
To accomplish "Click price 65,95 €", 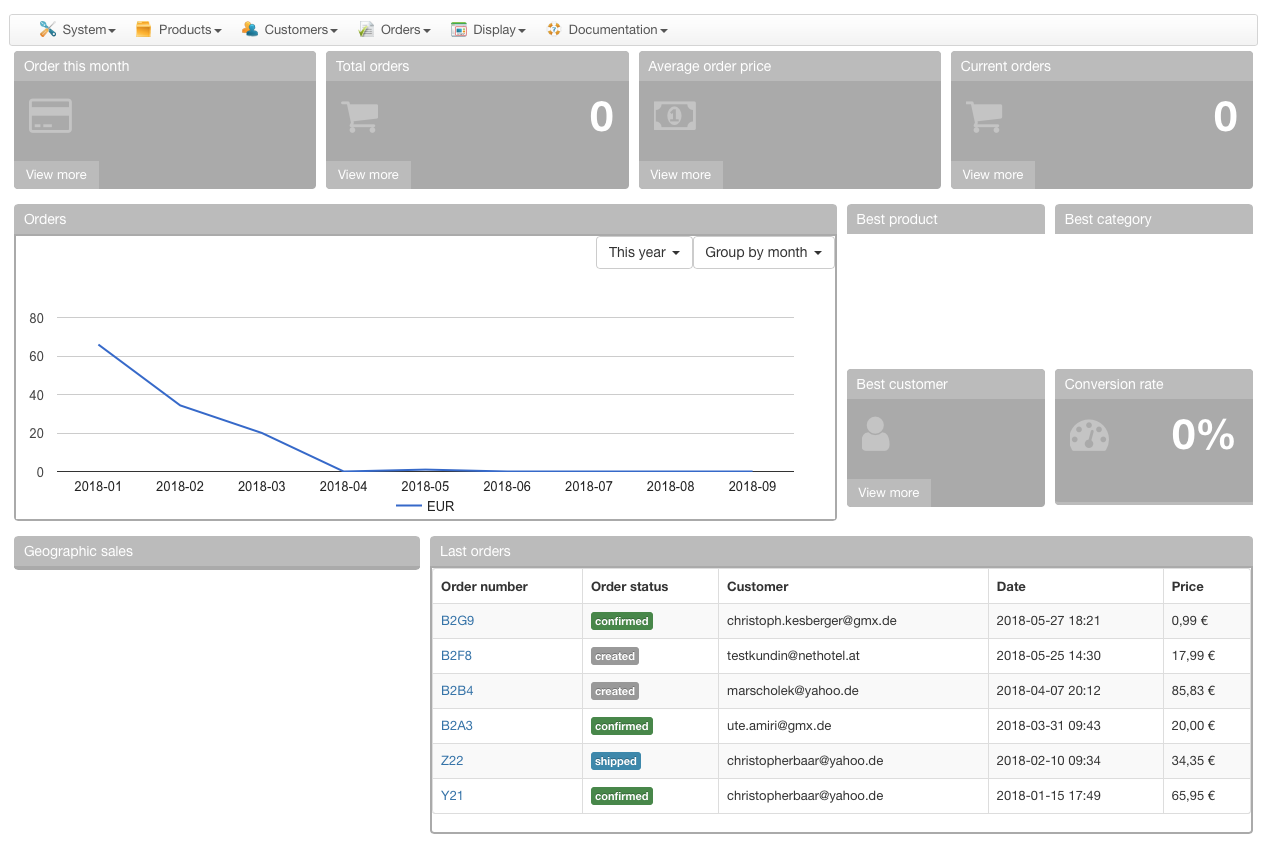I will coord(1193,796).
